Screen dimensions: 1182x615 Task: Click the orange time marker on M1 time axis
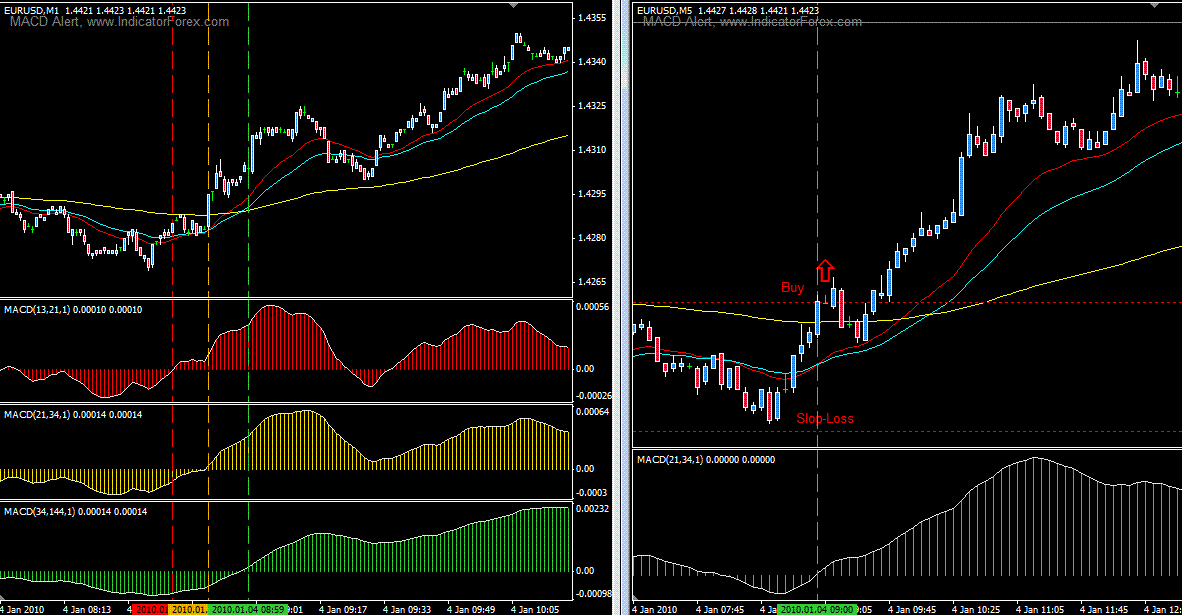tap(188, 608)
